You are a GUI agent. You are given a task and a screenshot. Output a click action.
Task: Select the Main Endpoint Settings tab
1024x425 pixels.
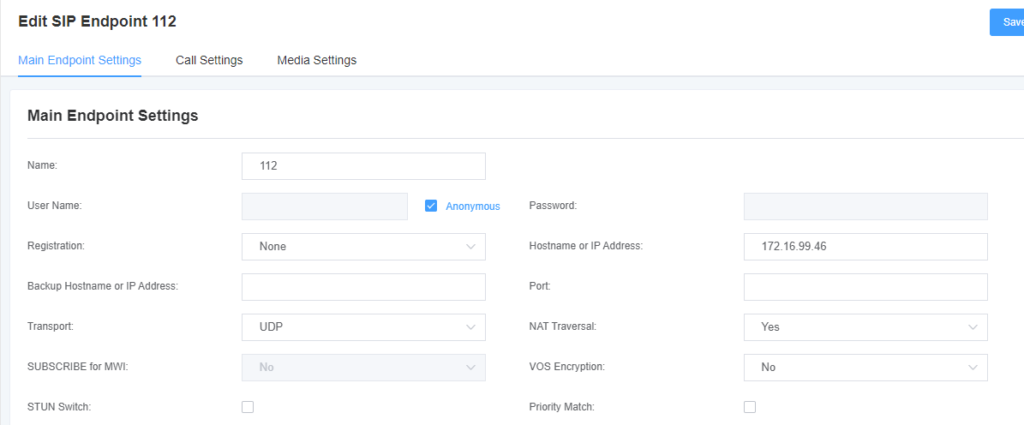80,60
